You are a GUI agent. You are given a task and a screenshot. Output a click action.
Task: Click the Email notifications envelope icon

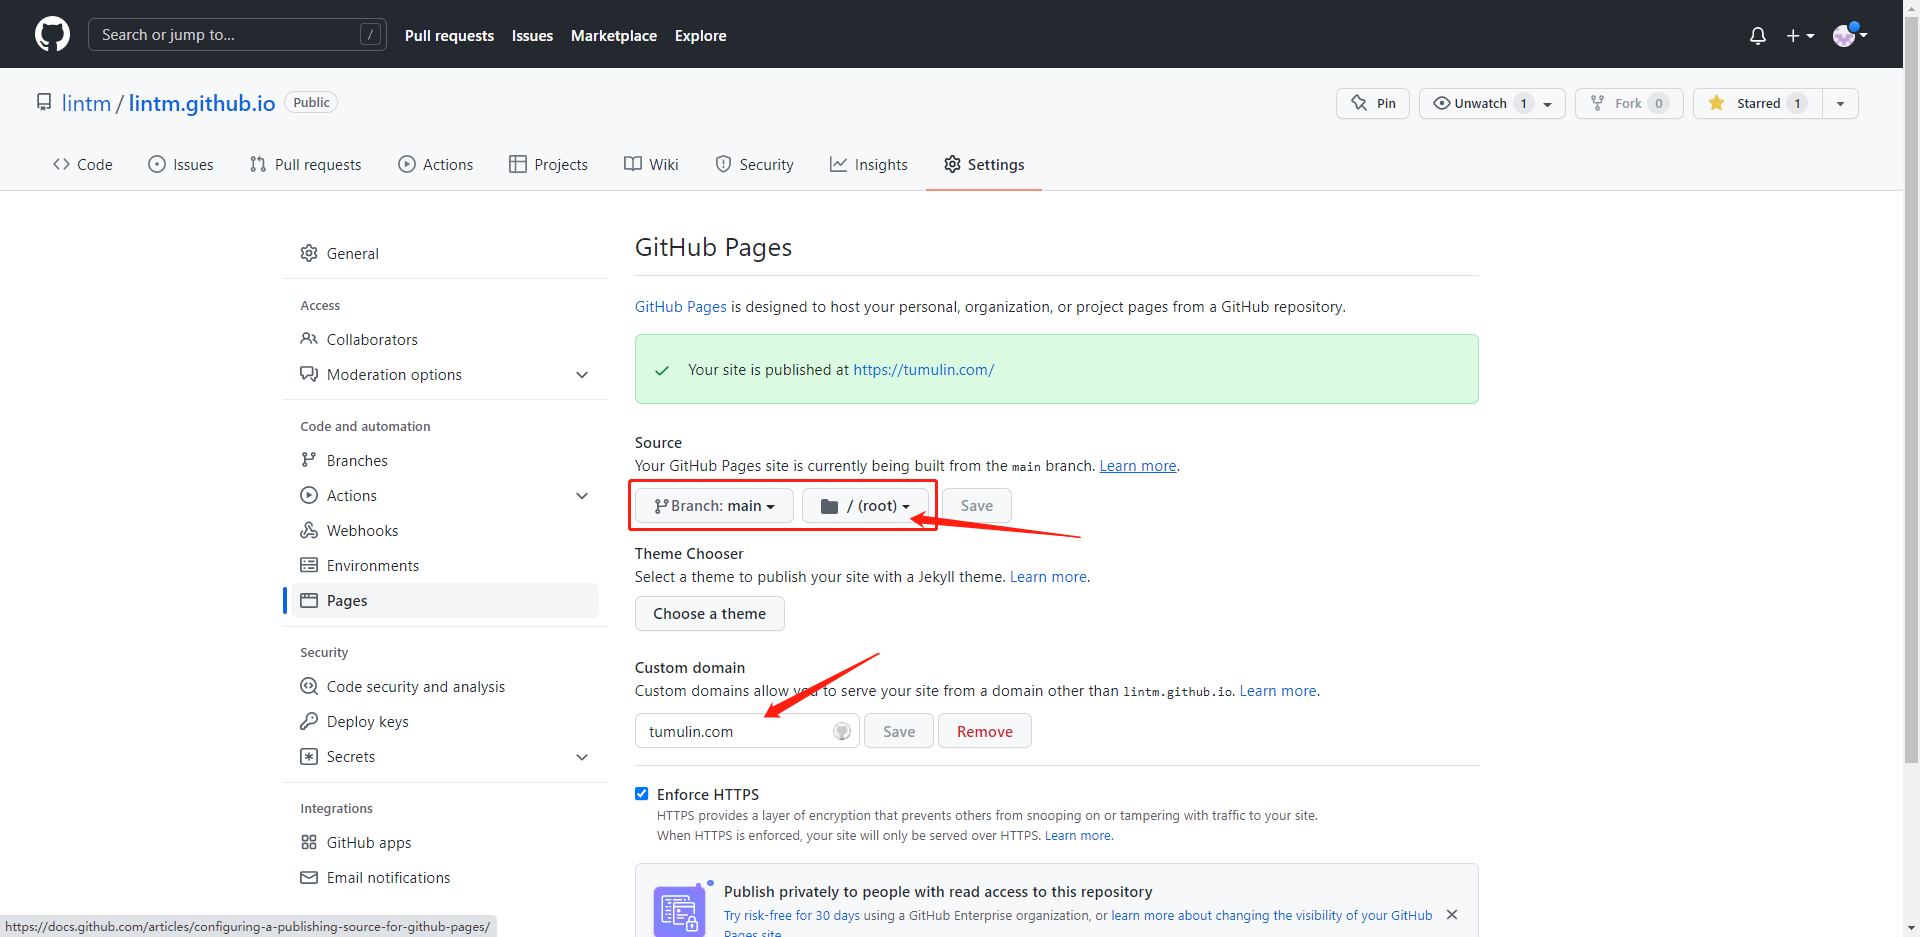click(x=309, y=877)
